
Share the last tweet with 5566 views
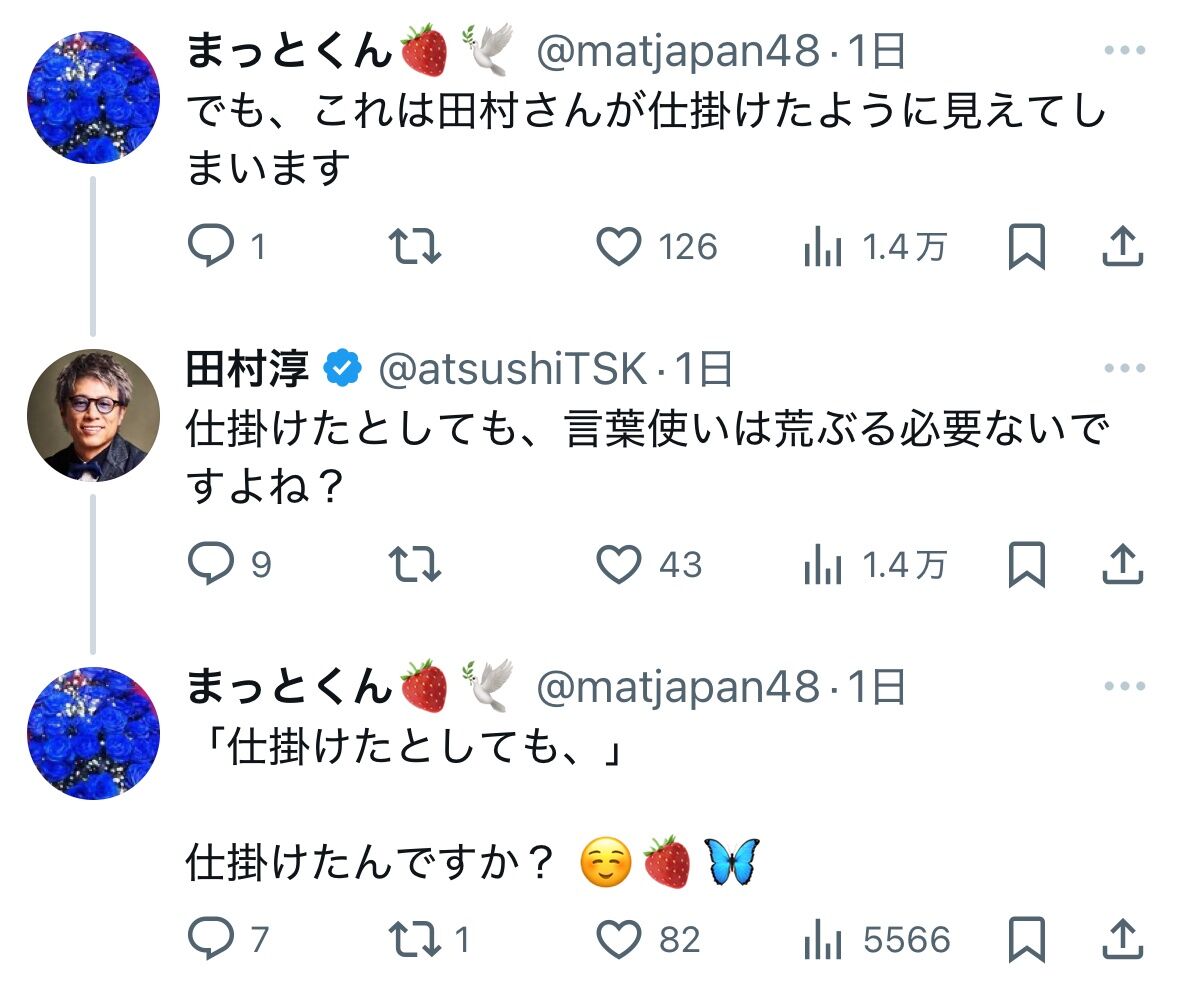click(1122, 940)
